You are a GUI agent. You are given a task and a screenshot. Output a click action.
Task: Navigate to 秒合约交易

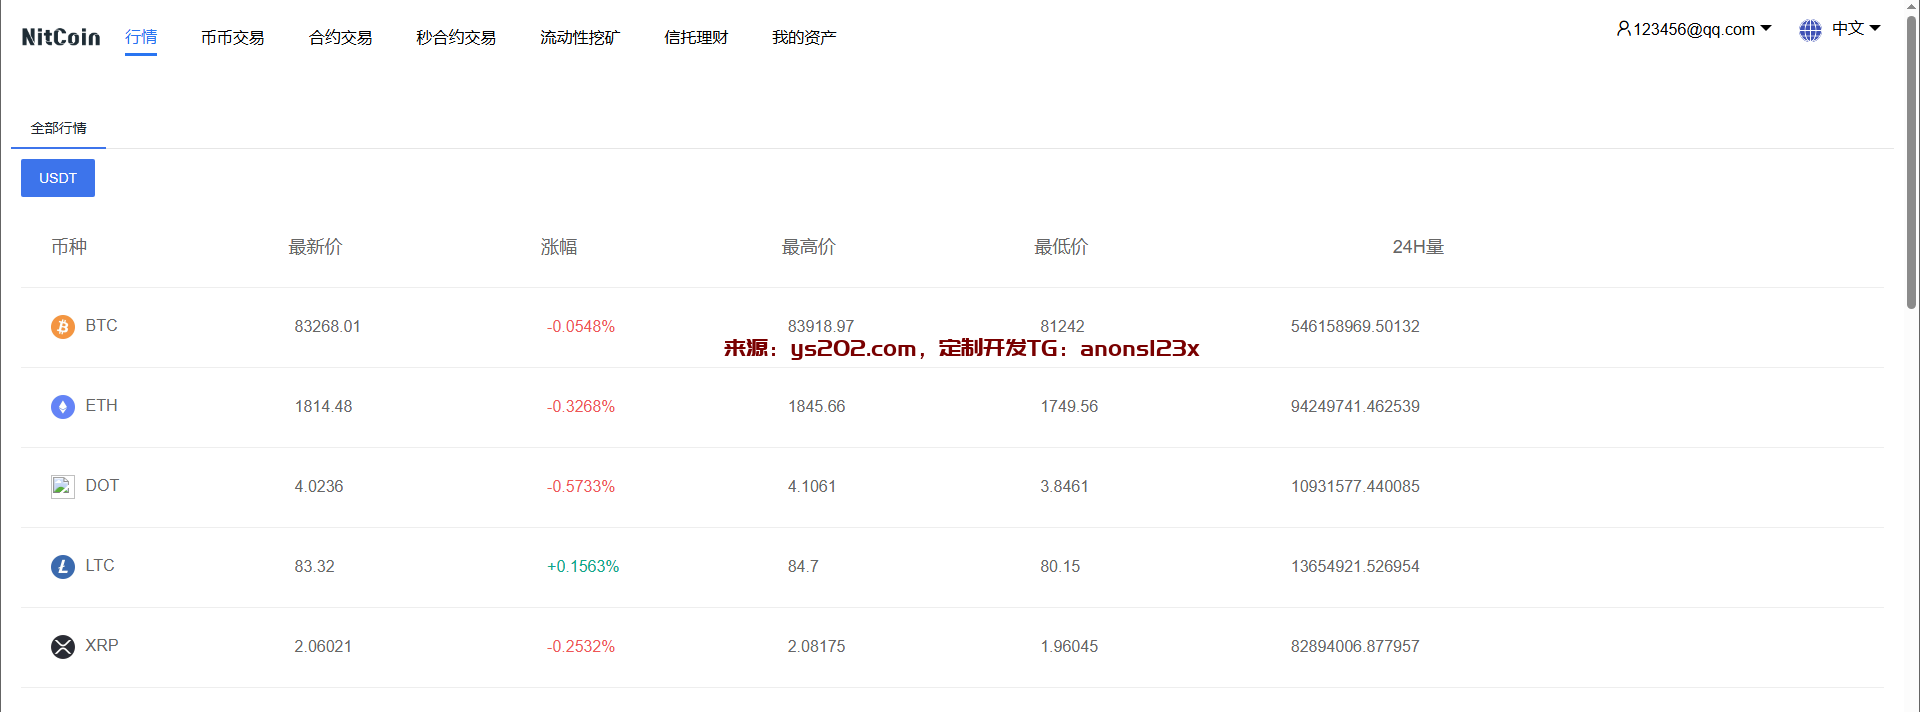pyautogui.click(x=456, y=38)
